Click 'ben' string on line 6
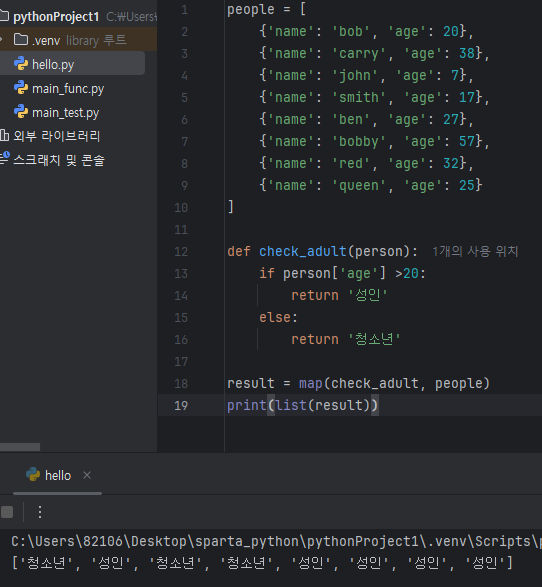Viewport: 542px width, 587px height. click(351, 119)
